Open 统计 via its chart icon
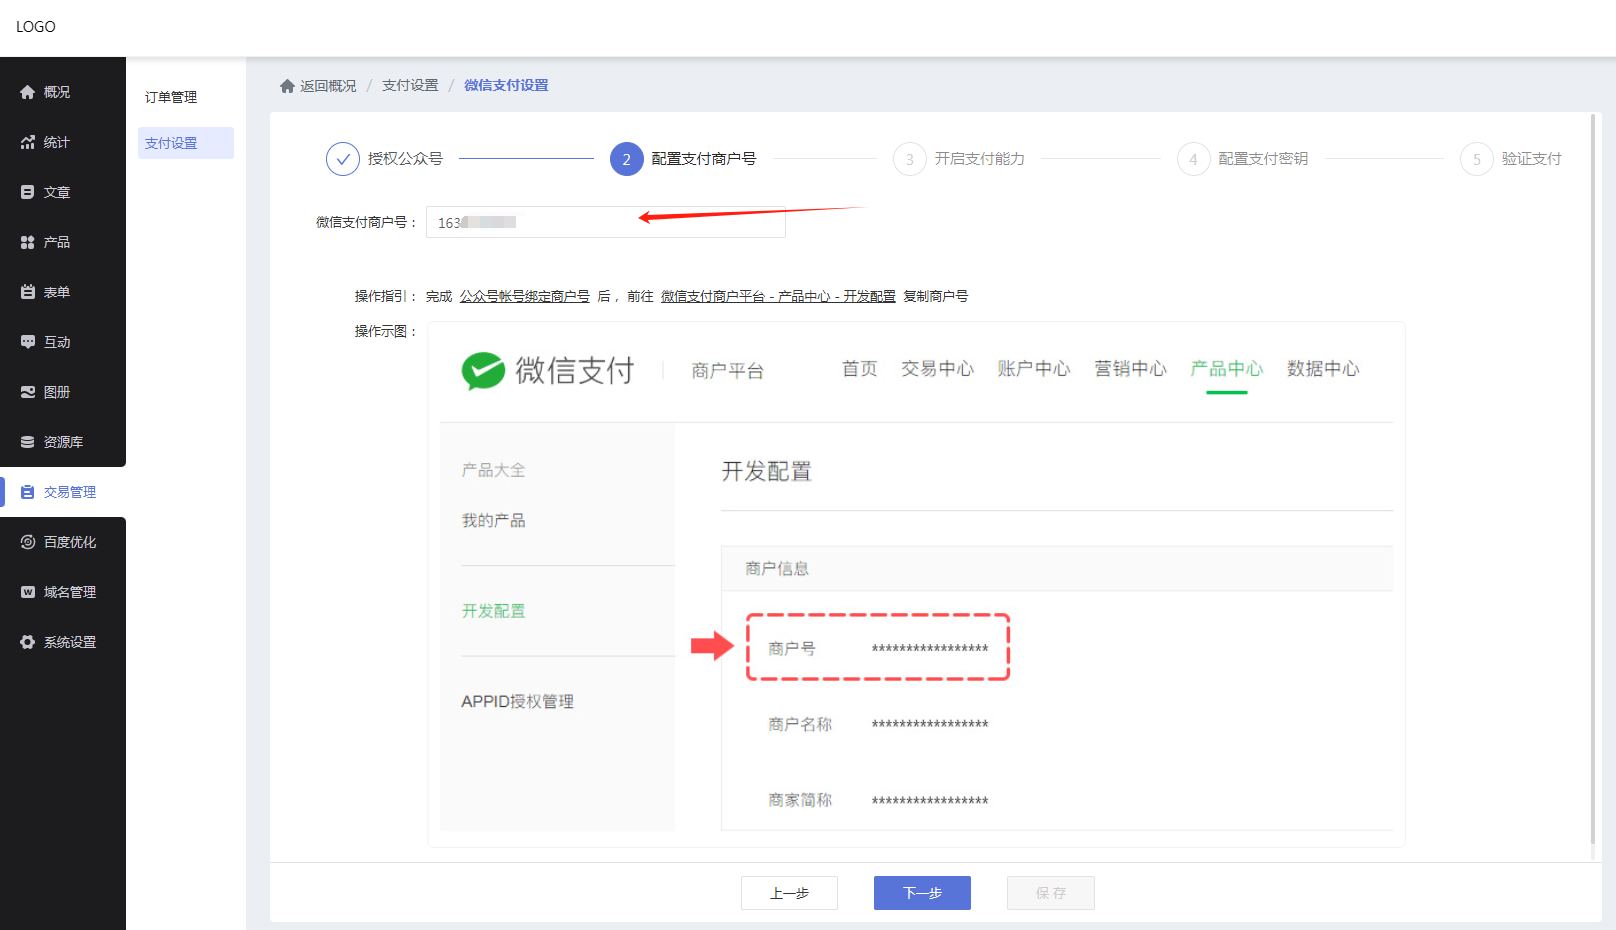The height and width of the screenshot is (930, 1616). pyautogui.click(x=28, y=142)
